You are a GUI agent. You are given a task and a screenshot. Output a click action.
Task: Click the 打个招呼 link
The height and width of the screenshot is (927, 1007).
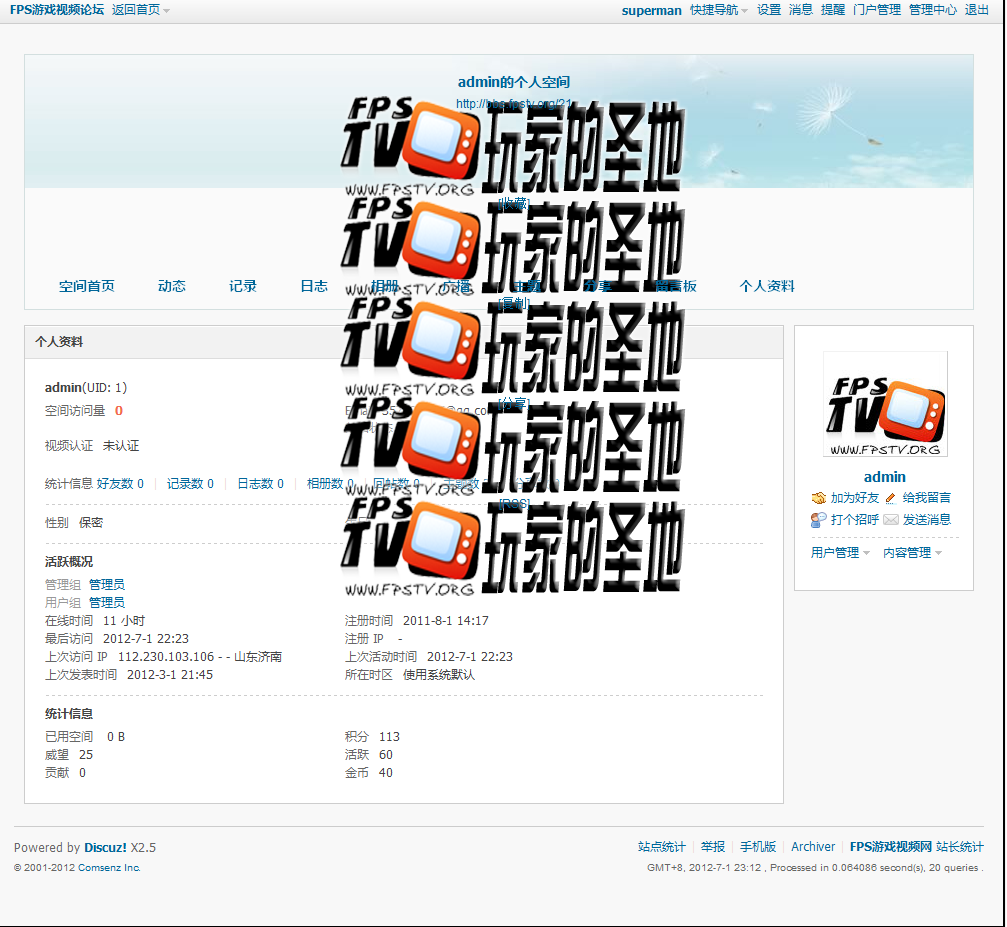[854, 520]
